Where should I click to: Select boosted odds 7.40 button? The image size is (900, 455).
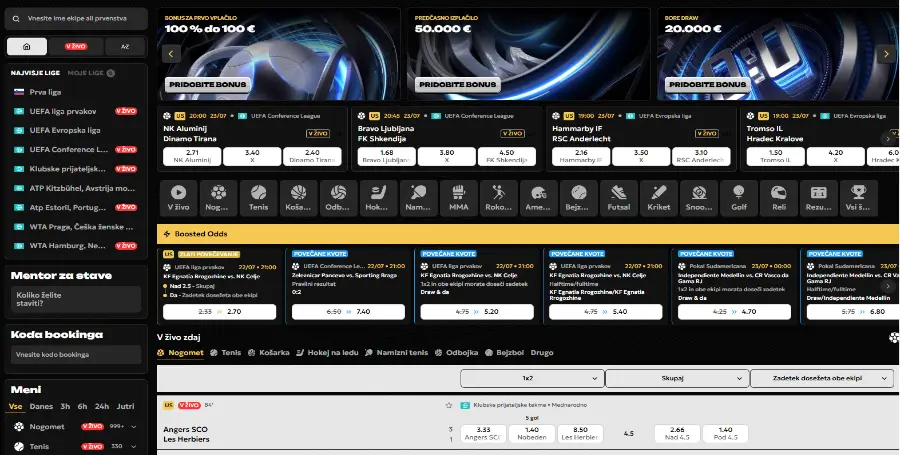348,312
